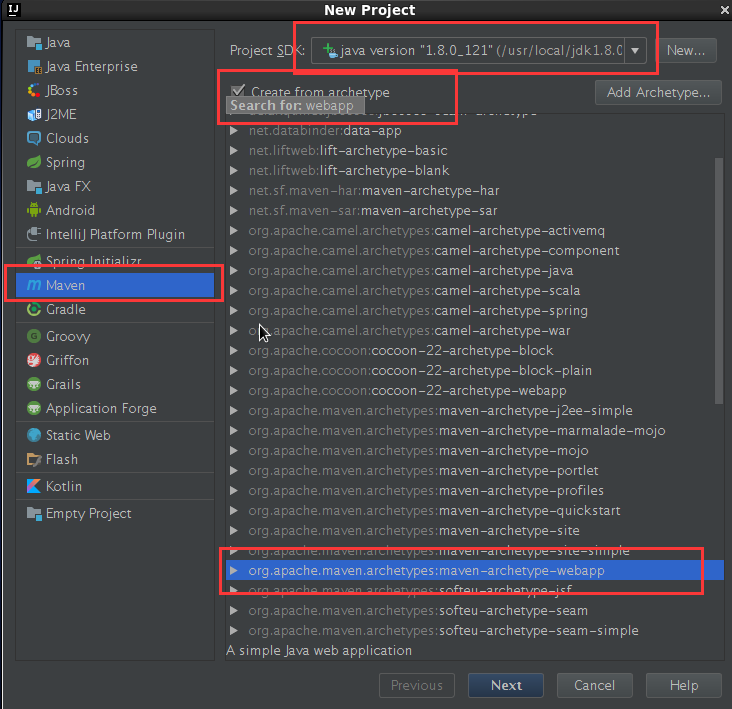This screenshot has width=732, height=709.
Task: Expand the selected maven-archetype-webapp node
Action: click(234, 570)
